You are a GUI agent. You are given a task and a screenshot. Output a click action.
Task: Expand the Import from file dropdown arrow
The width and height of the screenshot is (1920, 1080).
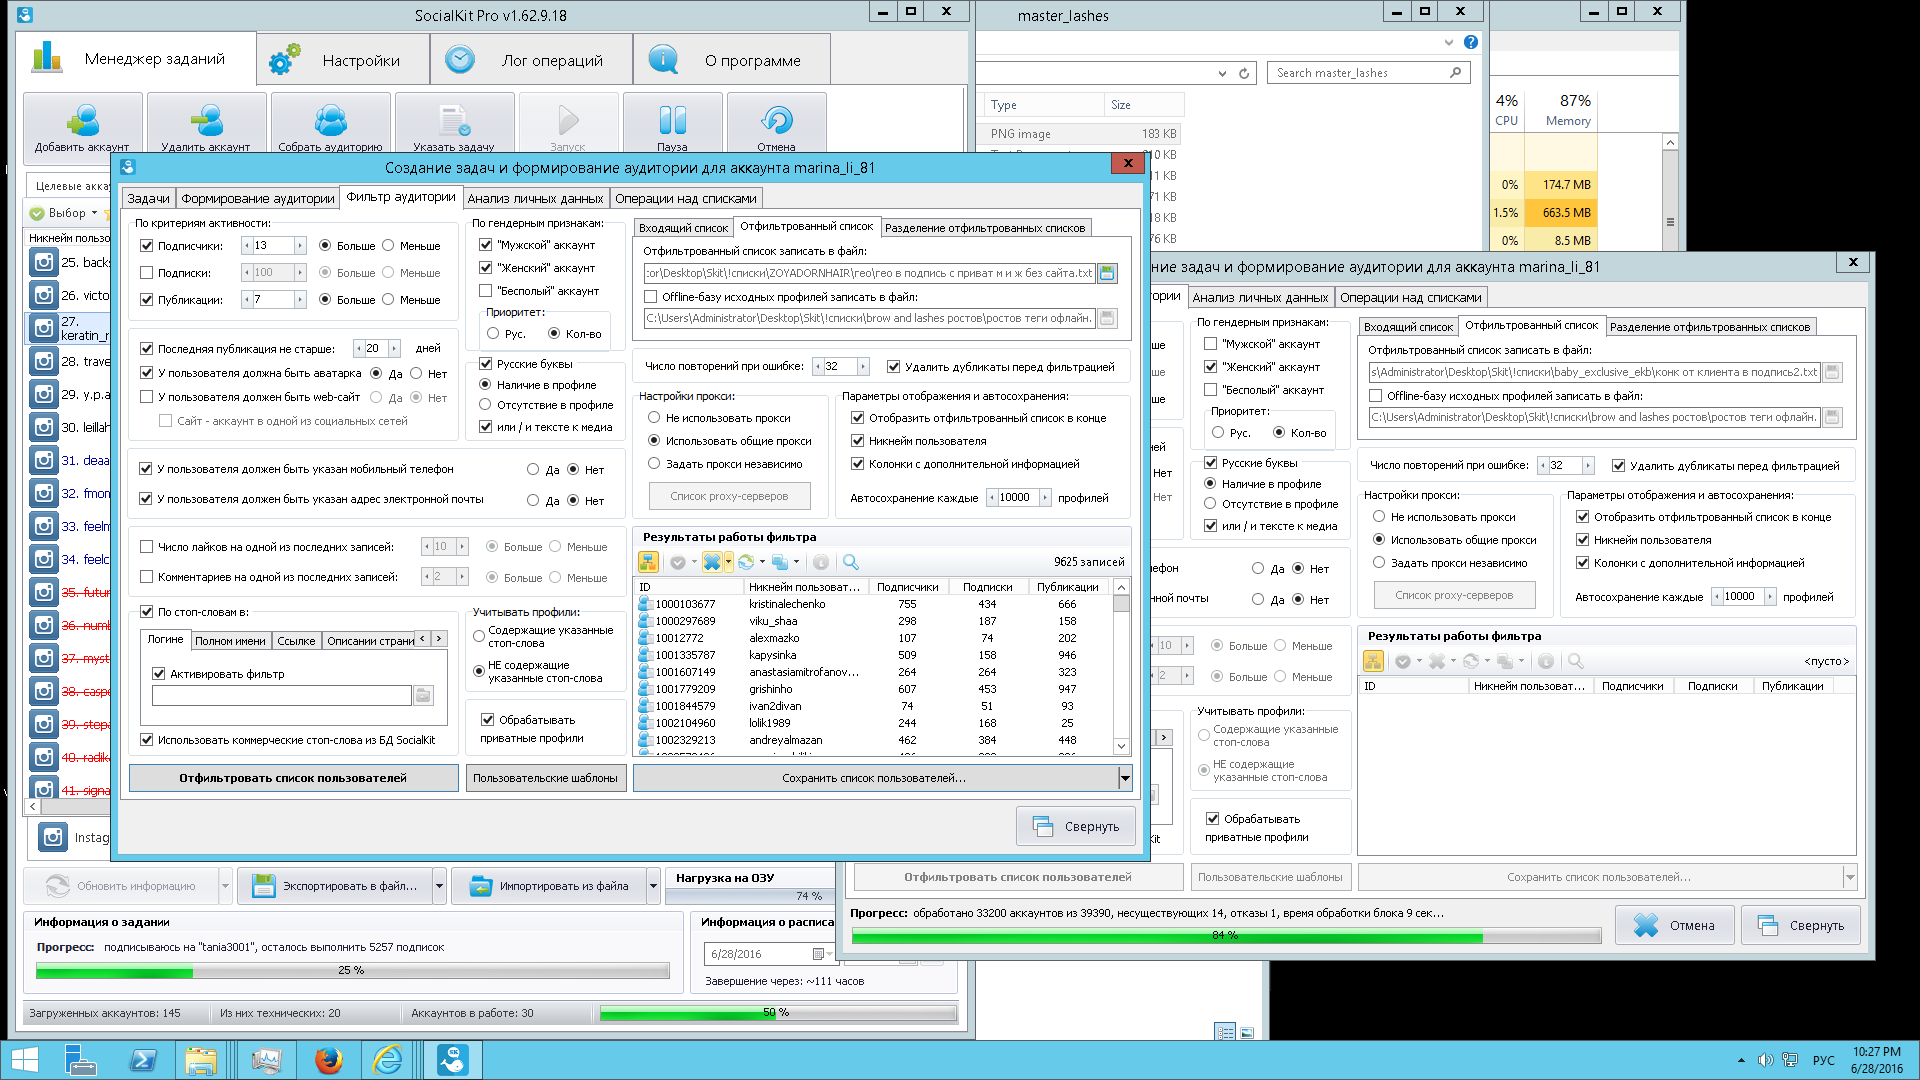pyautogui.click(x=653, y=886)
